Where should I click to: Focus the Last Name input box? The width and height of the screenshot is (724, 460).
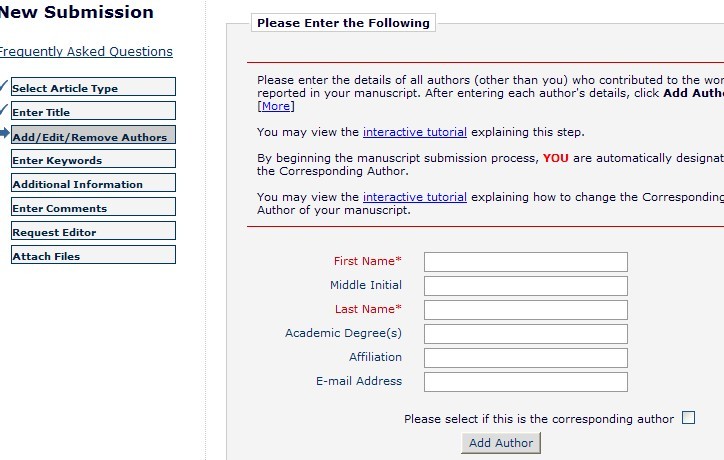[525, 310]
